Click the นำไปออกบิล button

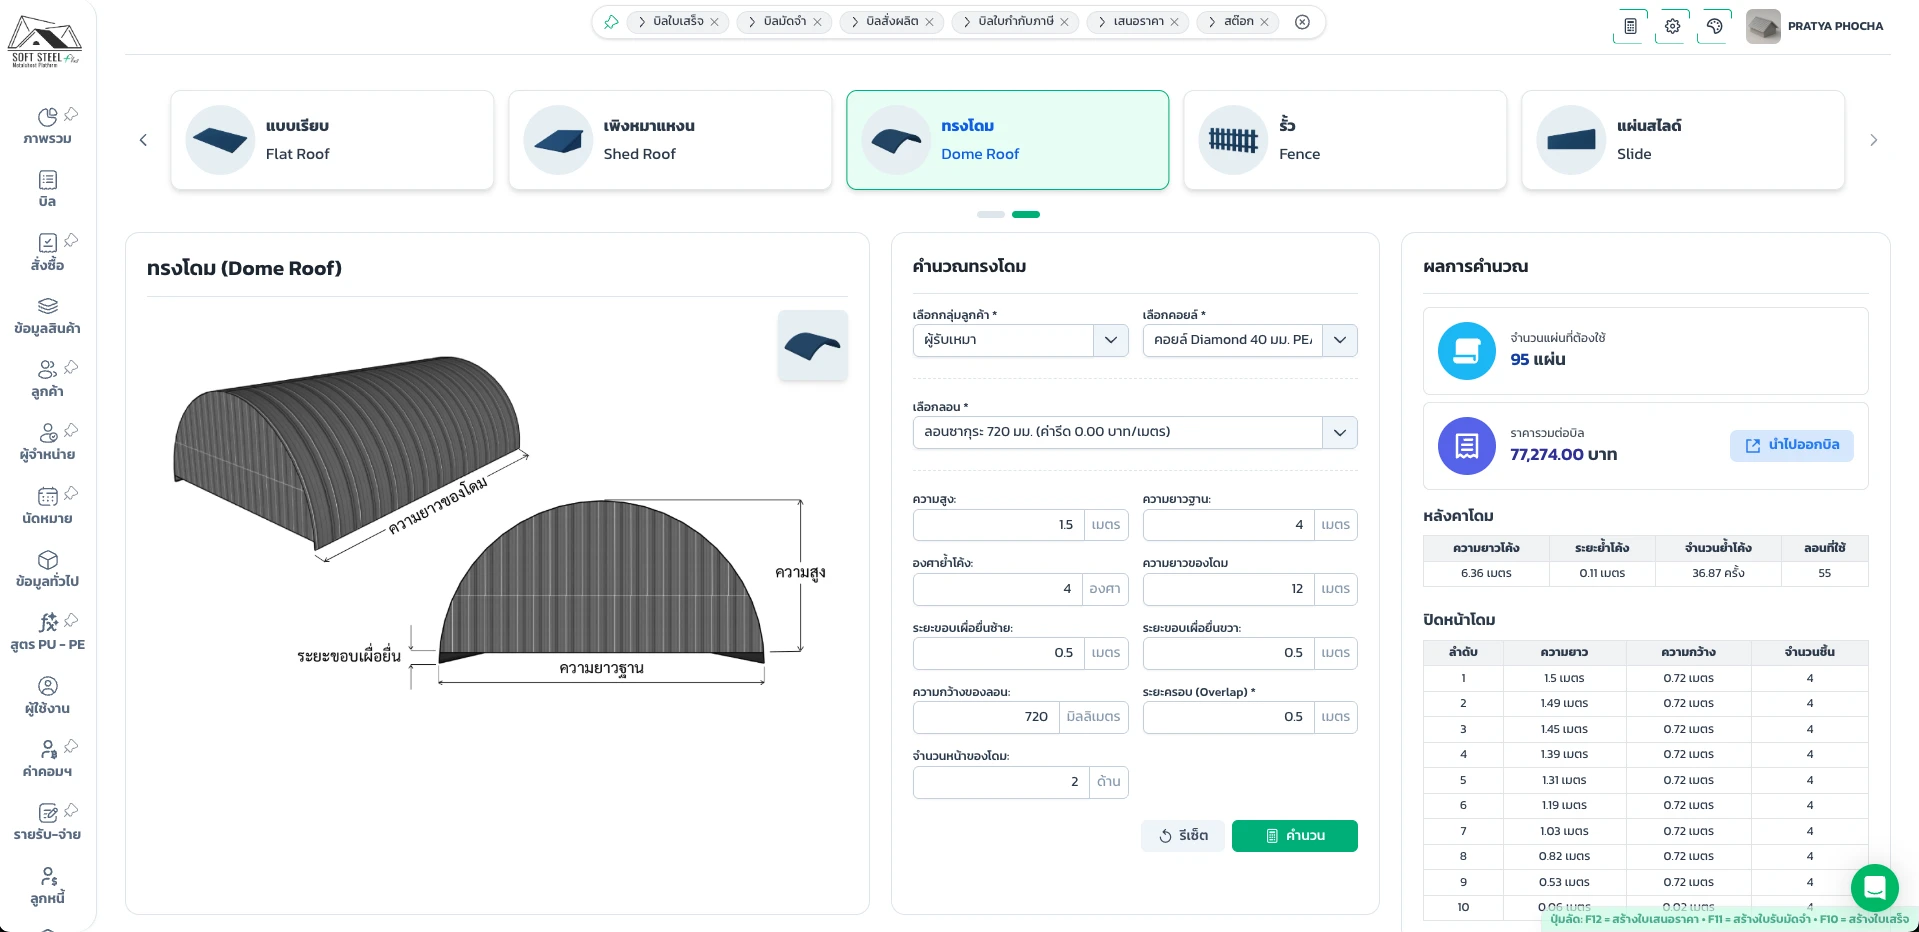point(1791,445)
